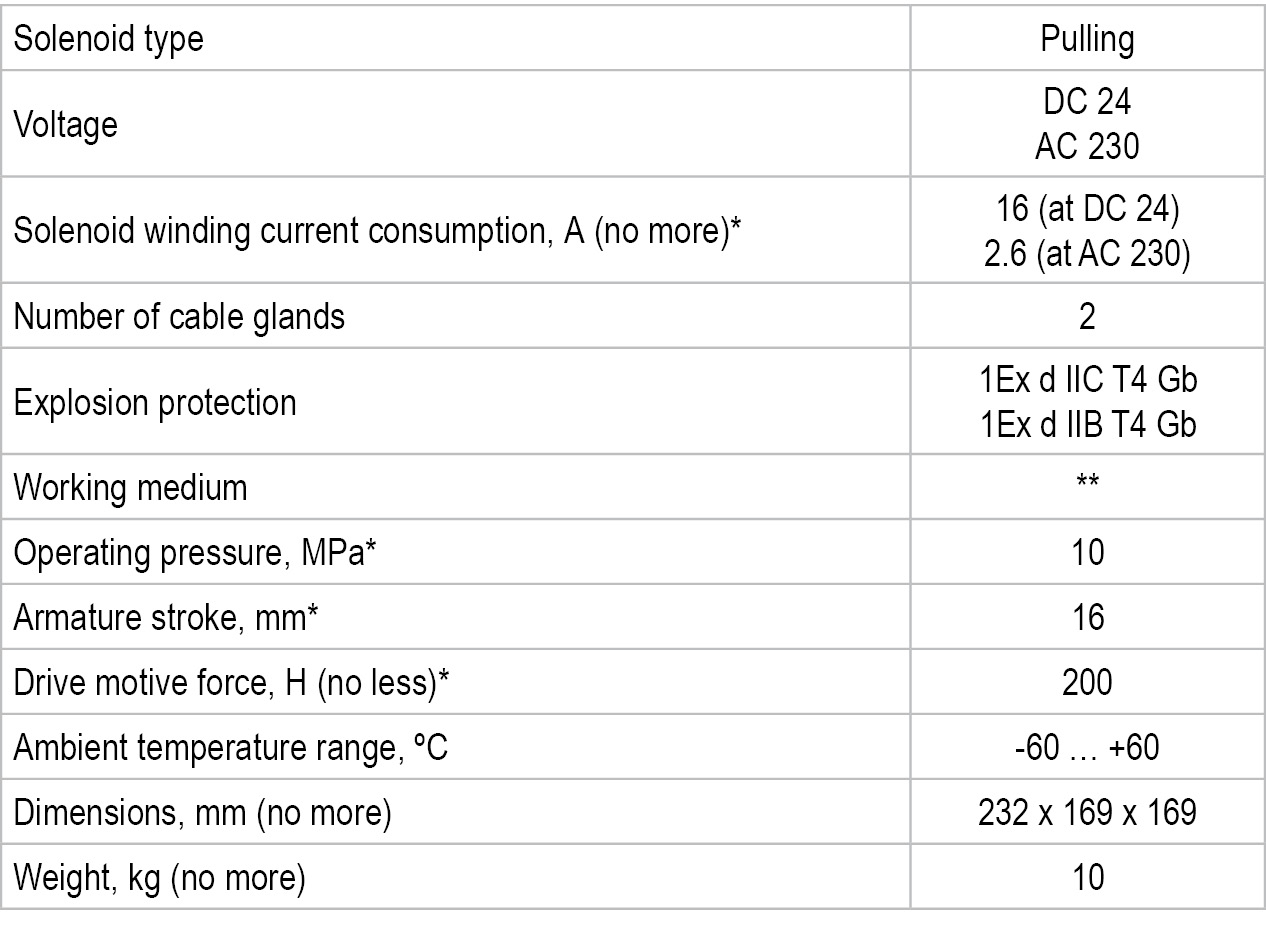Click the Armature stroke, mm label

pyautogui.click(x=166, y=618)
